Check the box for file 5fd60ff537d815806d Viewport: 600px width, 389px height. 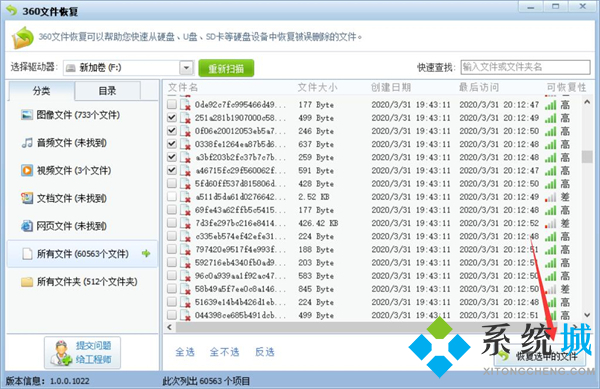[172, 183]
